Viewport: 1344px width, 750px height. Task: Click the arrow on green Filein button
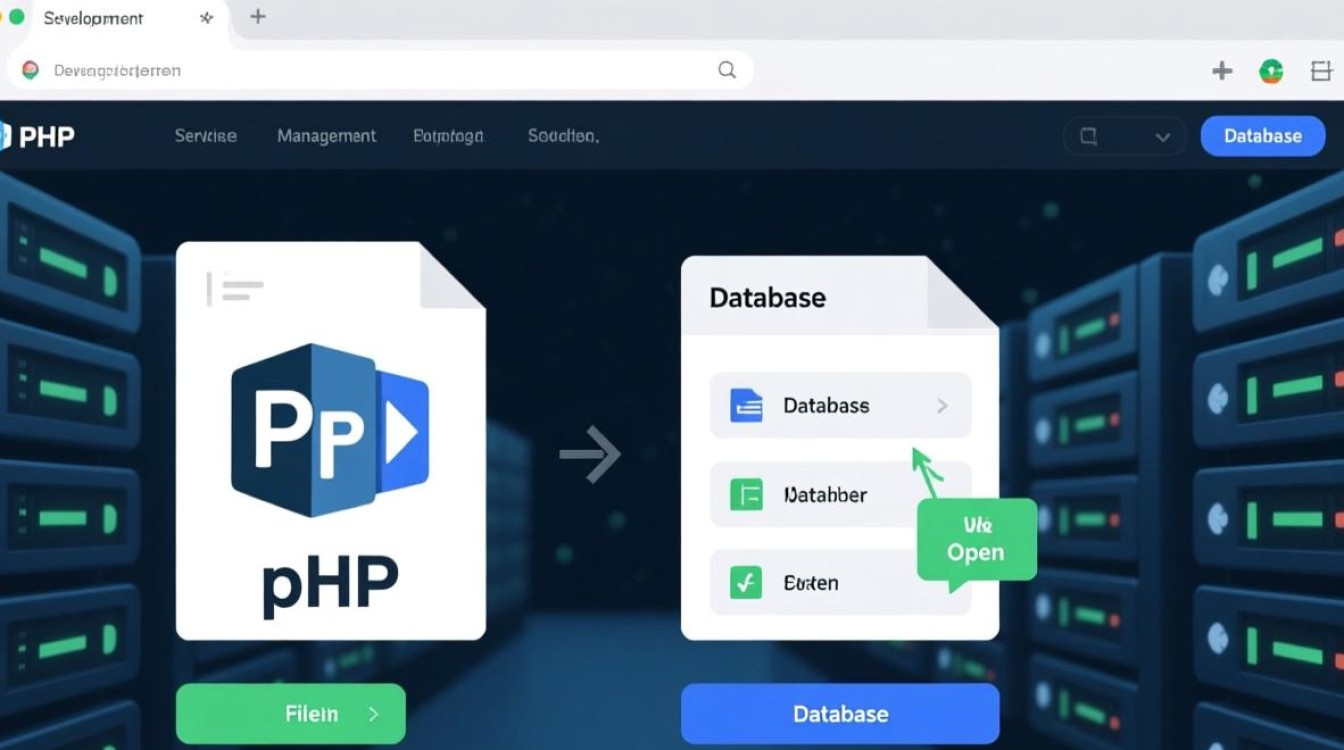[x=373, y=714]
